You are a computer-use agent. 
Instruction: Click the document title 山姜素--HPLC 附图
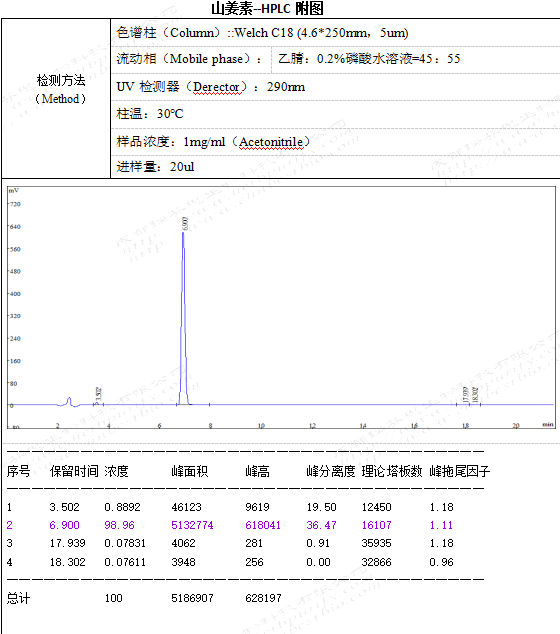click(267, 8)
